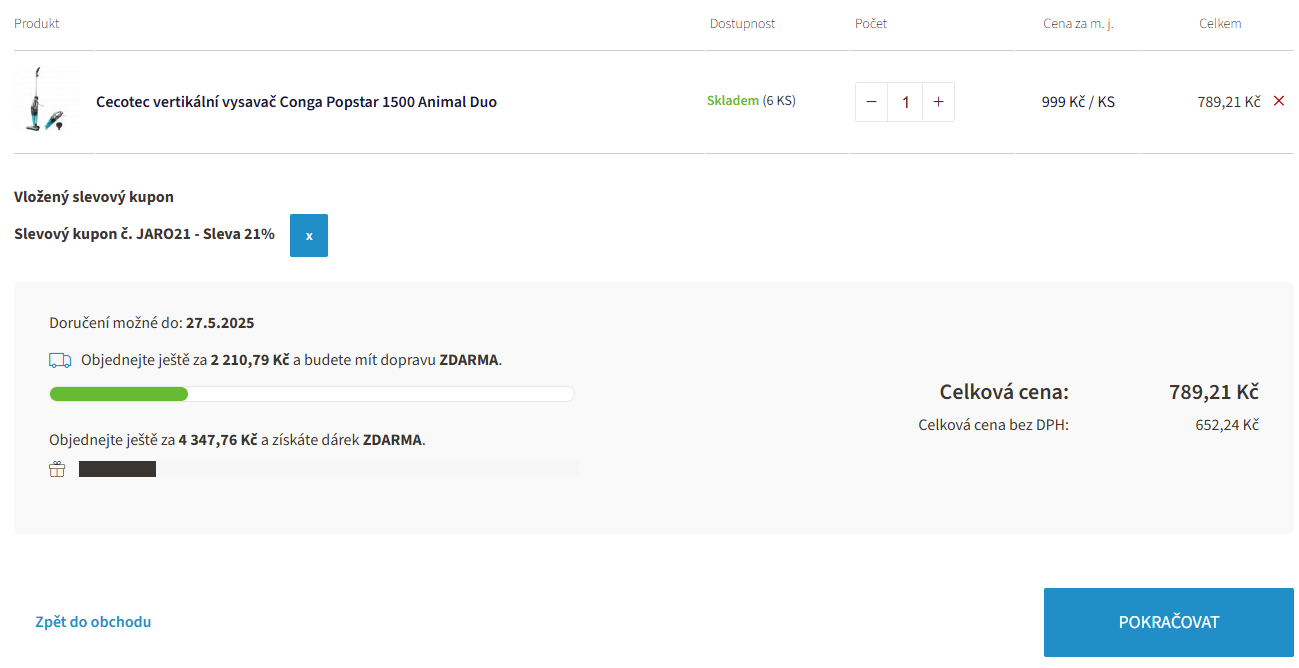Image resolution: width=1299 pixels, height=668 pixels.
Task: Click the delivery truck icon
Action: click(60, 360)
